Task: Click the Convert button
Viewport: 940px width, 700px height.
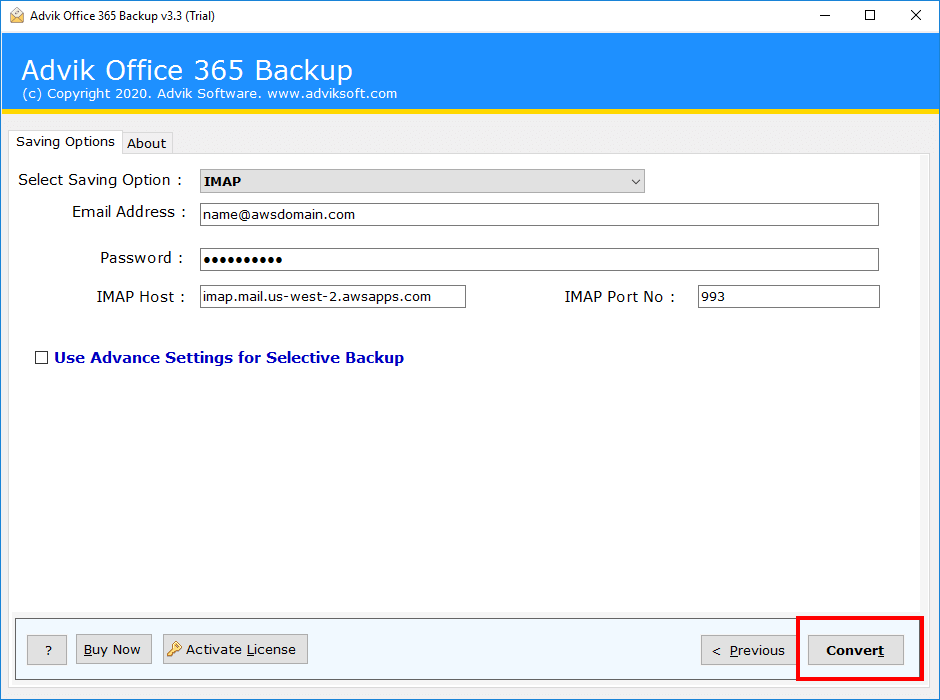Action: 855,650
